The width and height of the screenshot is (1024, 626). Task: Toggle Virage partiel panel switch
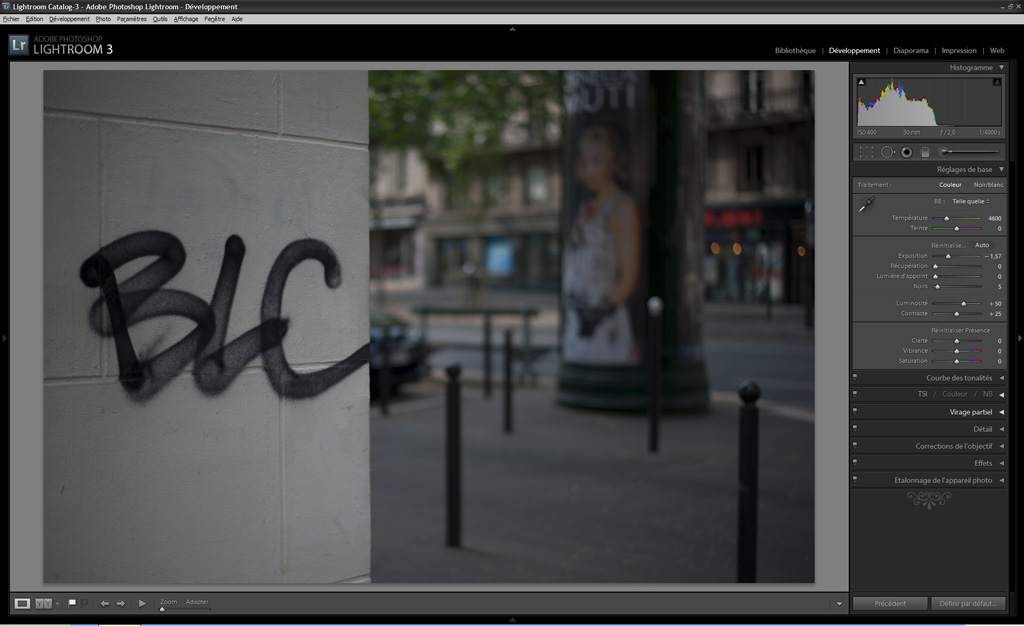[855, 411]
